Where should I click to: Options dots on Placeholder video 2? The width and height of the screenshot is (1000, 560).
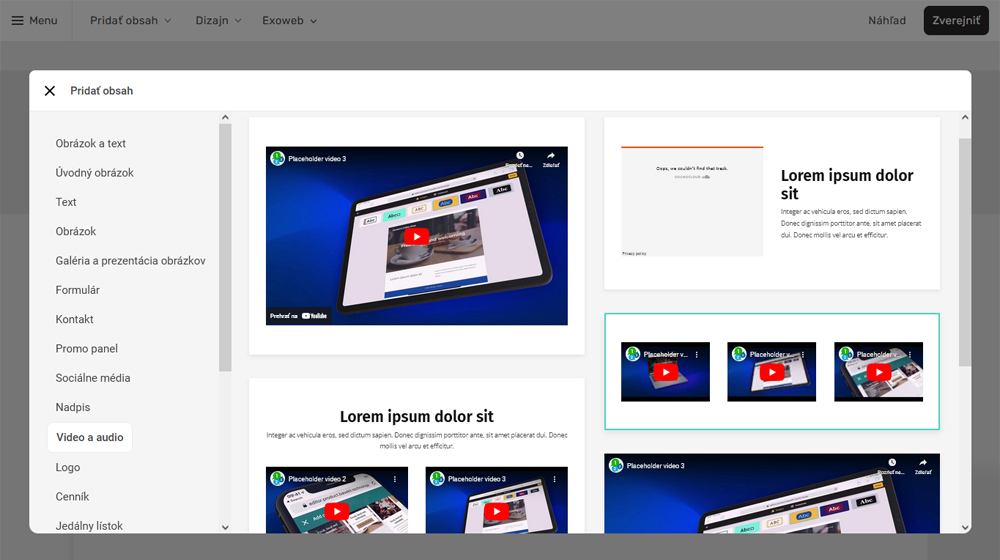(395, 478)
